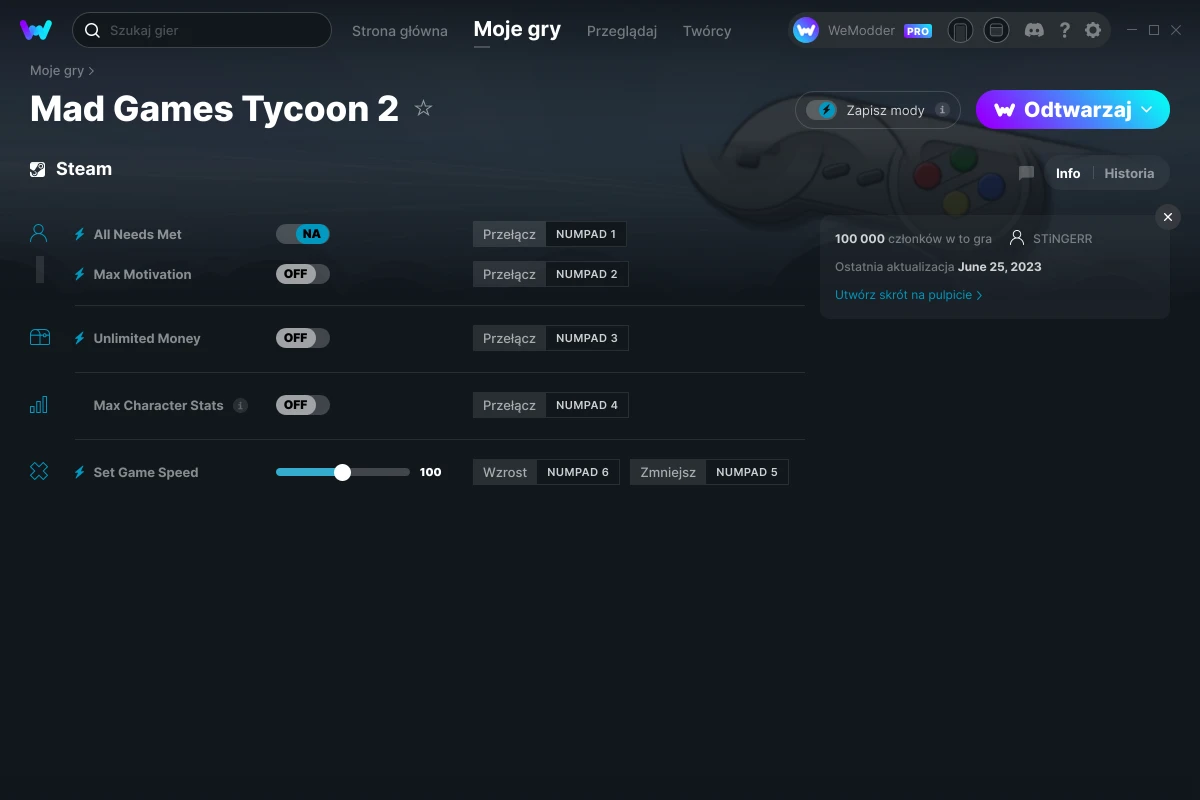This screenshot has width=1200, height=800.
Task: Select the Moje gry tab
Action: (517, 30)
